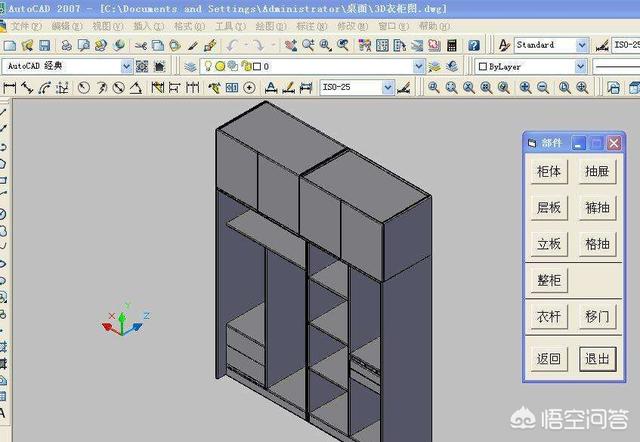Click the 柜体 button in parts panel
The height and width of the screenshot is (442, 640).
549,172
